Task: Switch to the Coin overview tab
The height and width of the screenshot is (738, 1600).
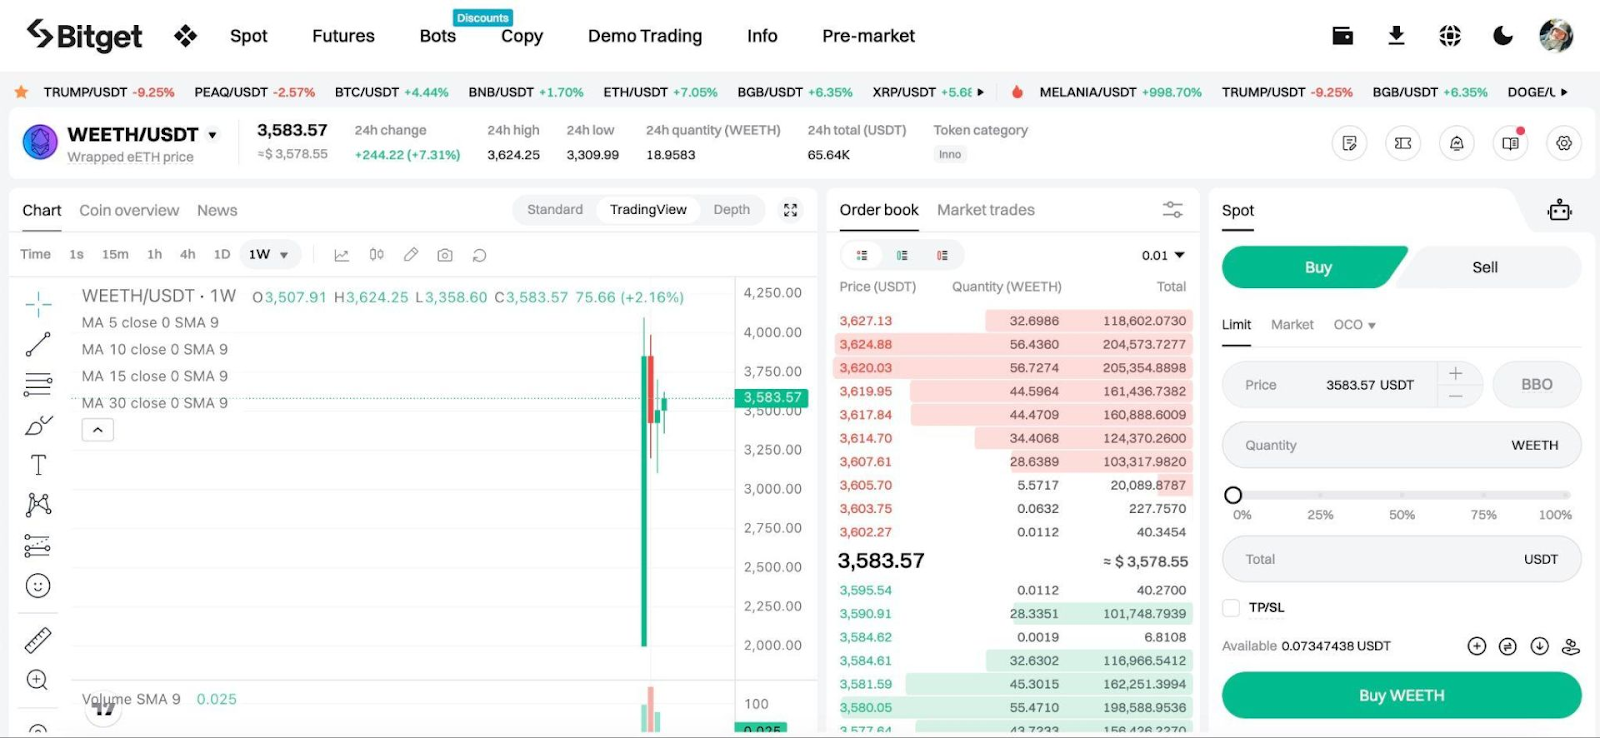Action: pos(129,210)
